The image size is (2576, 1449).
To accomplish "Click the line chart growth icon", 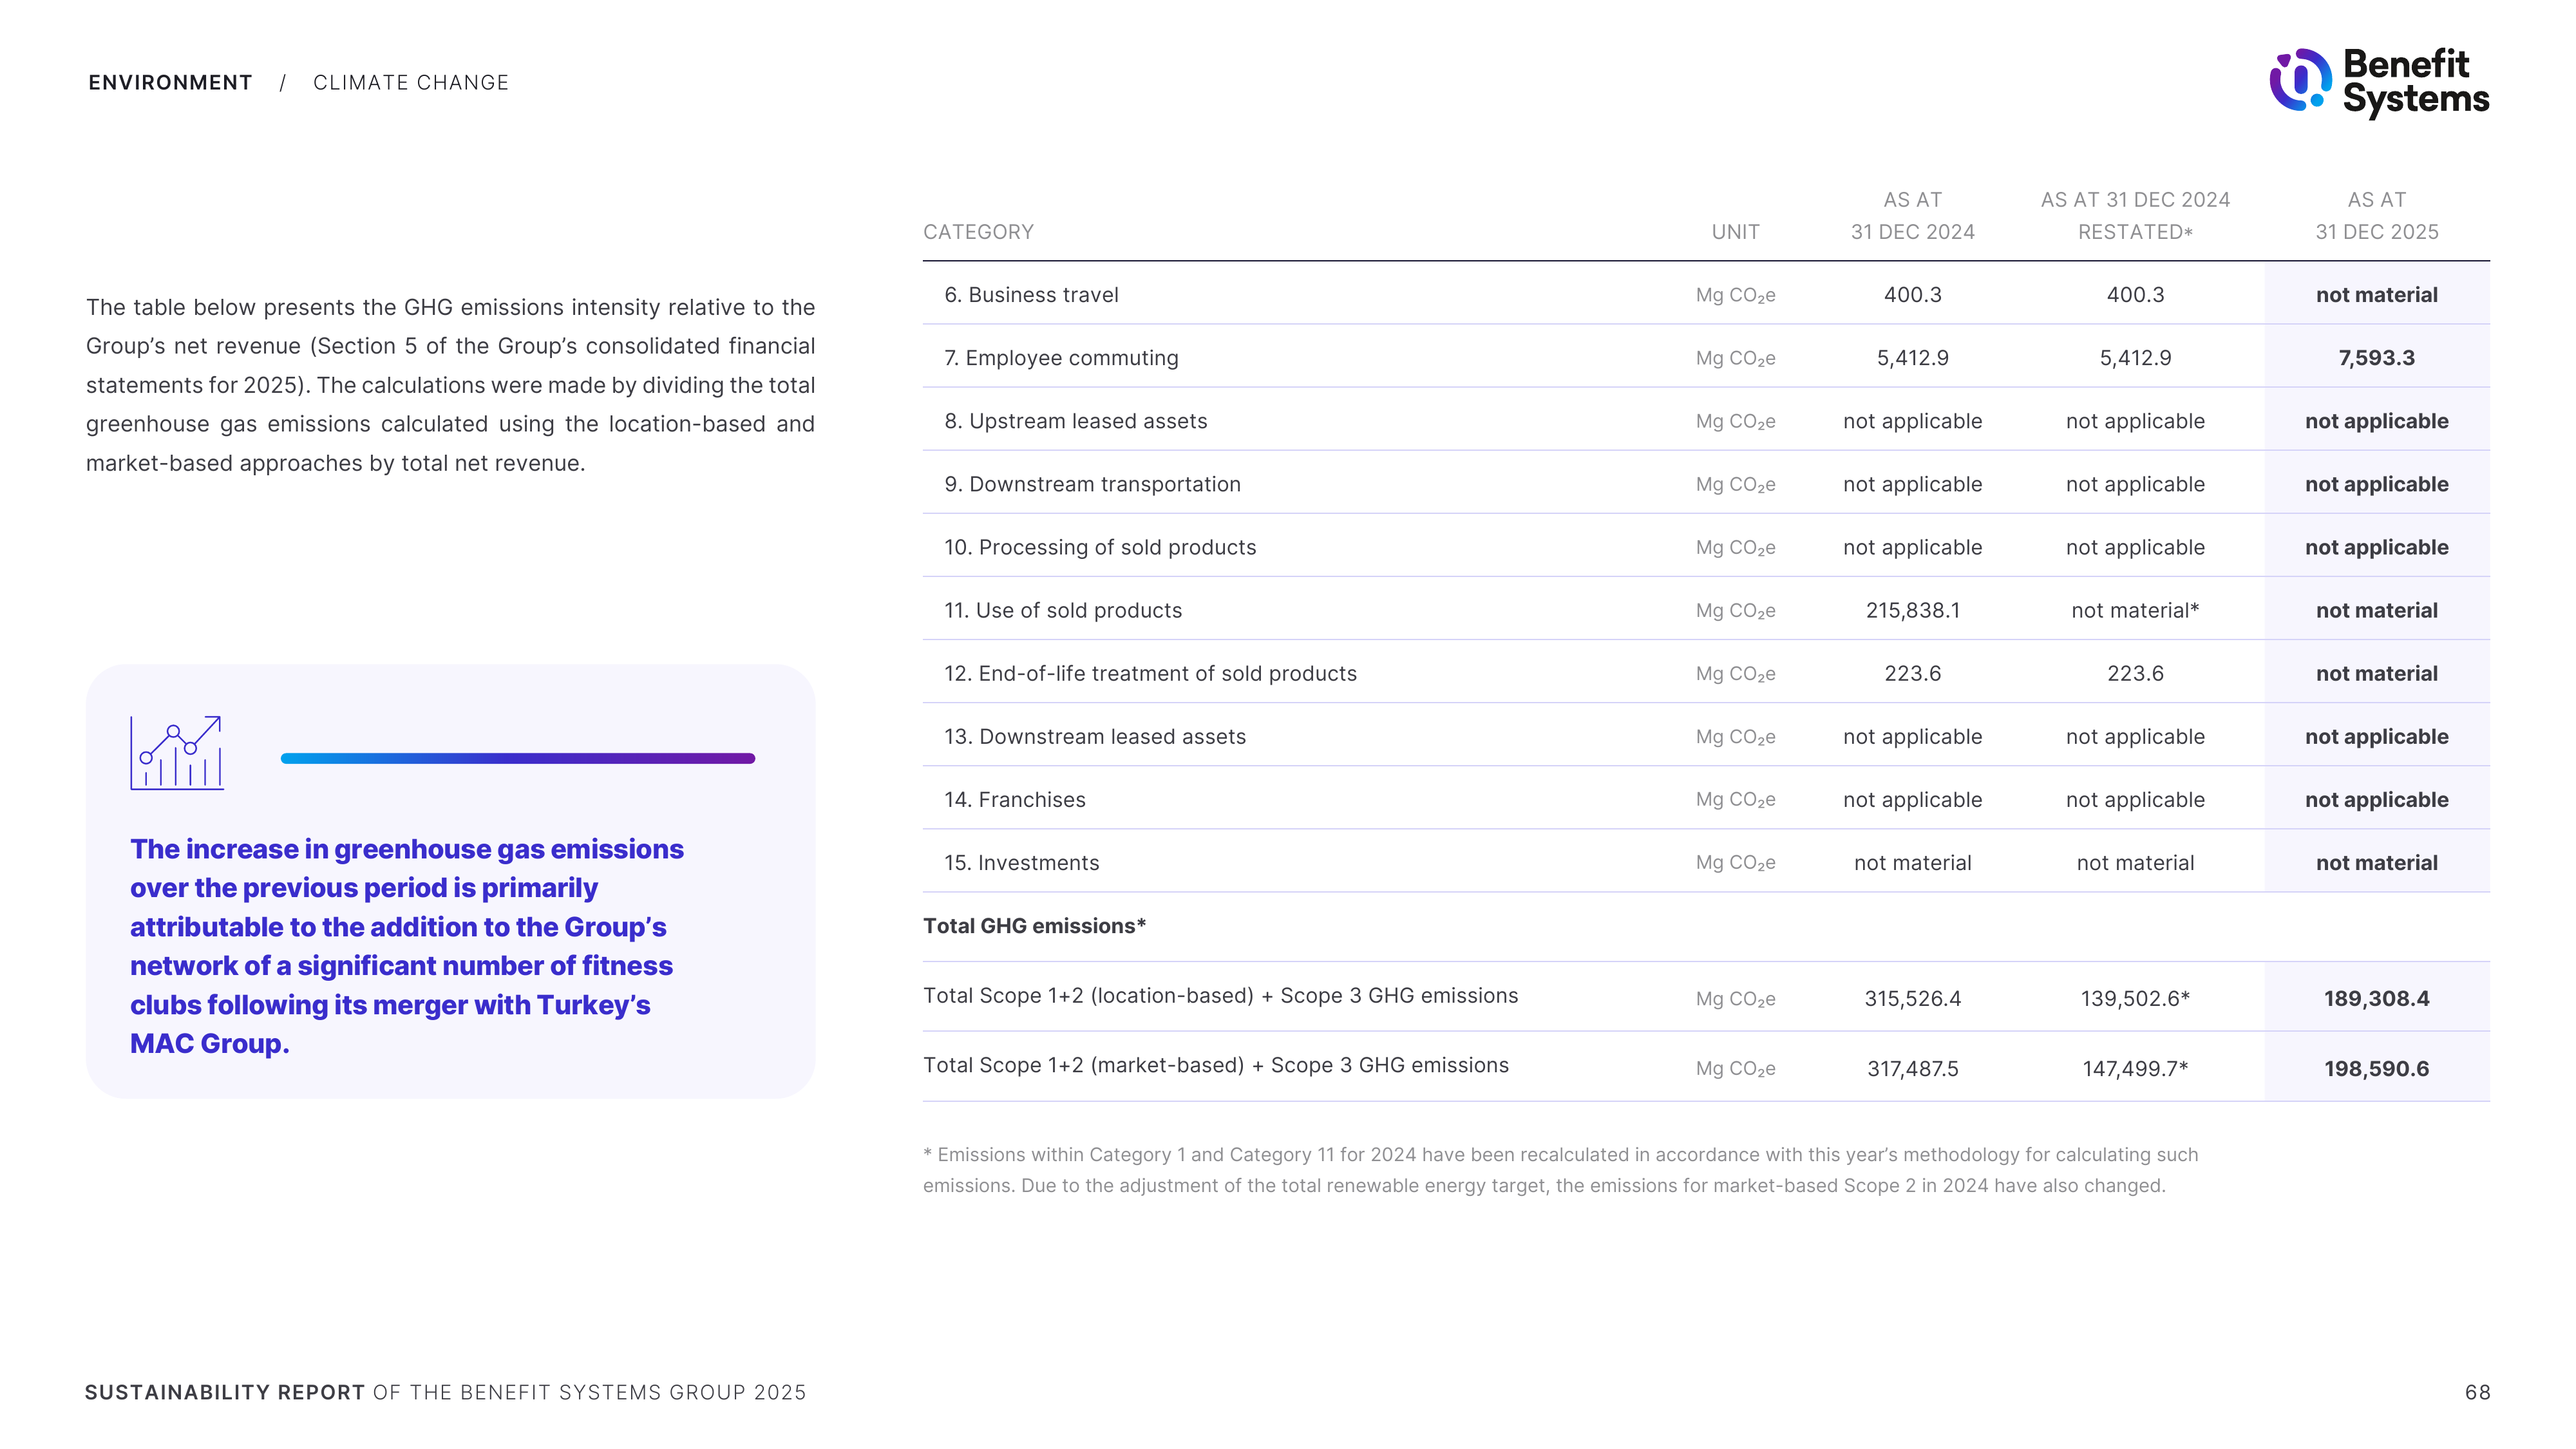I will 176,753.
